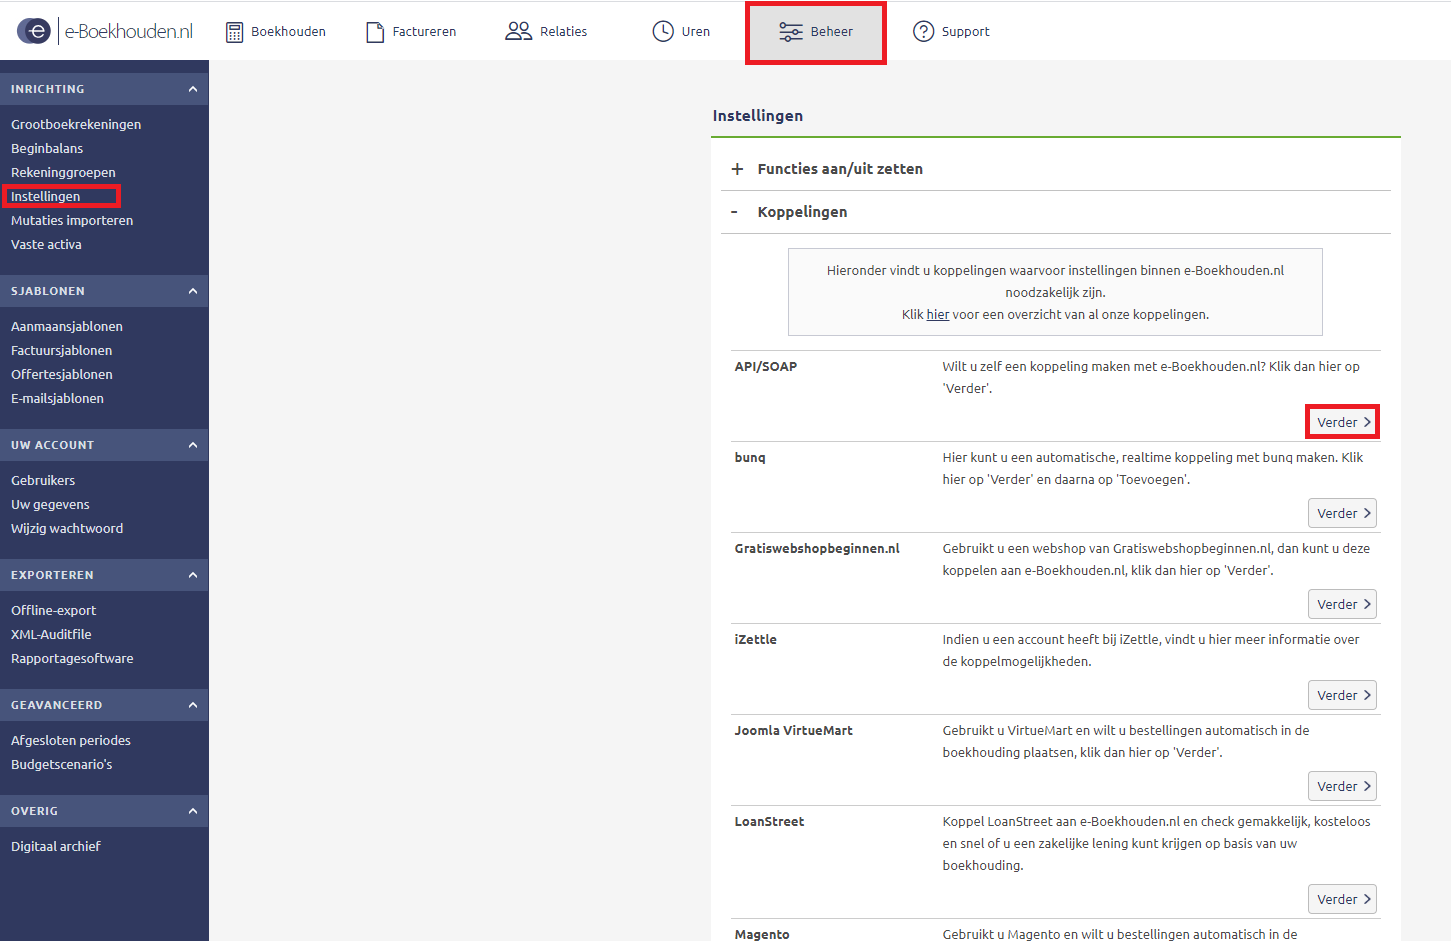
Task: Open Grootboekrekeningen from the sidebar
Action: coord(76,124)
